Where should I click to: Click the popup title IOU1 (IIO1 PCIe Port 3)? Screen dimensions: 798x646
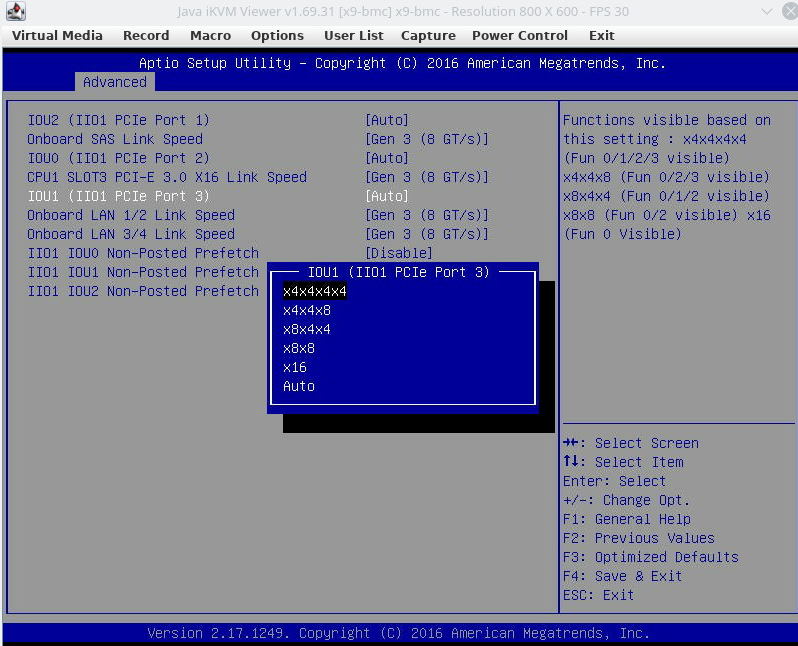point(398,272)
